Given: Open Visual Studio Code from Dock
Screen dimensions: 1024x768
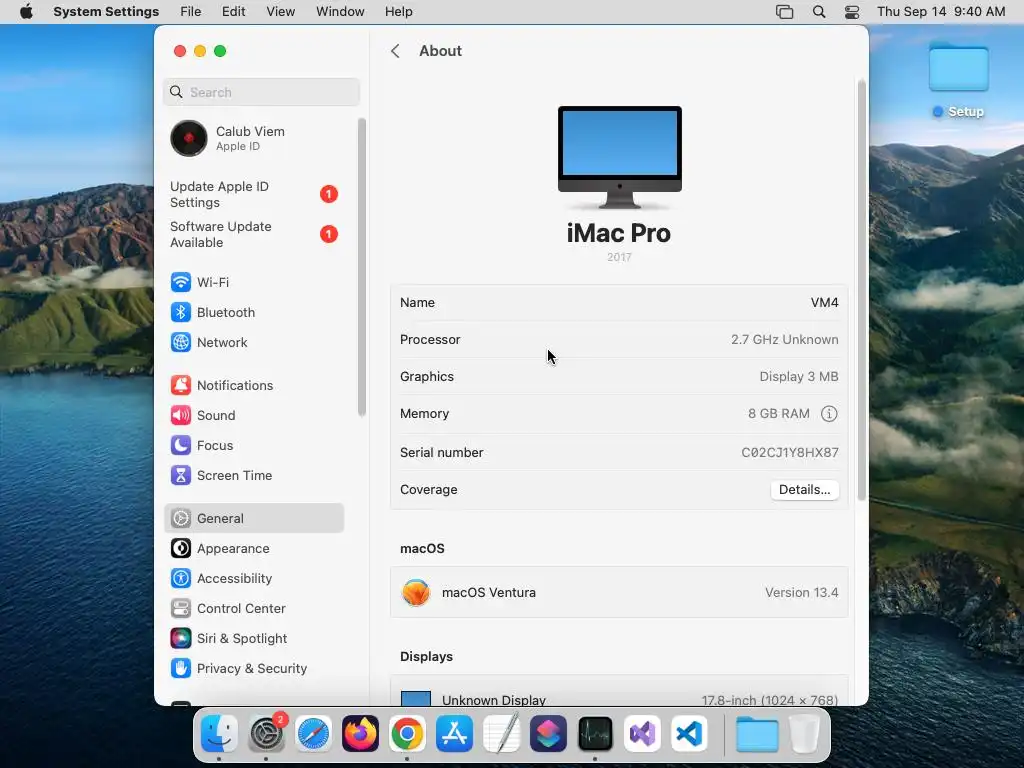Looking at the screenshot, I should point(689,733).
